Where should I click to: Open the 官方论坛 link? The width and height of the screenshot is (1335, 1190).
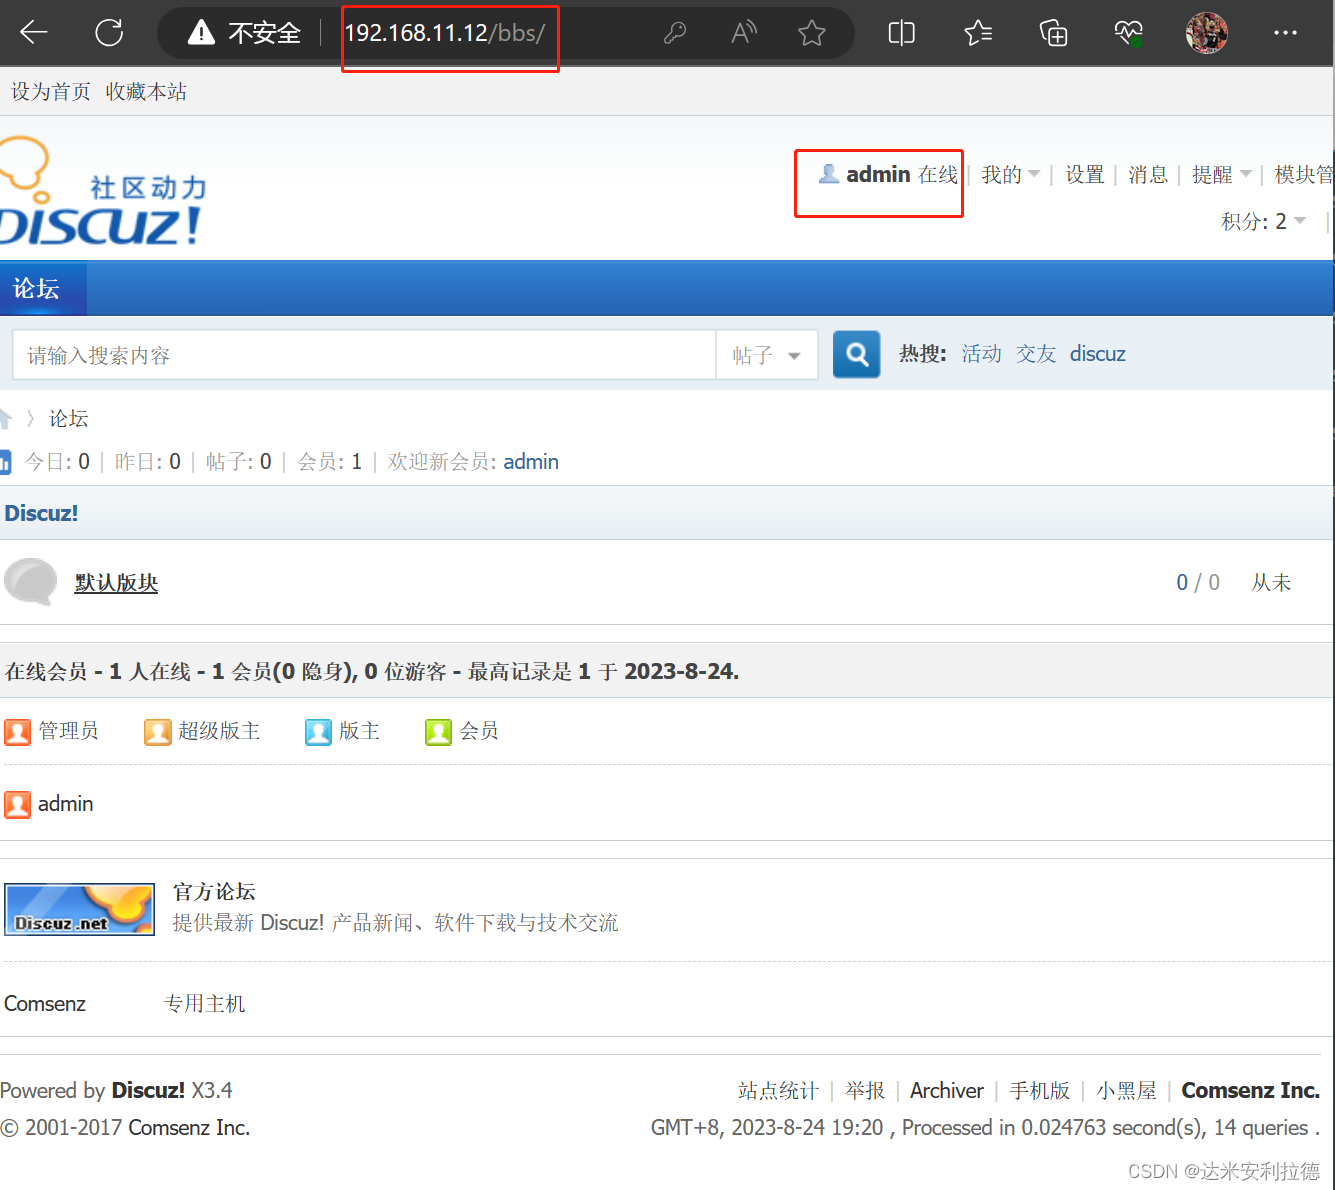tap(214, 891)
